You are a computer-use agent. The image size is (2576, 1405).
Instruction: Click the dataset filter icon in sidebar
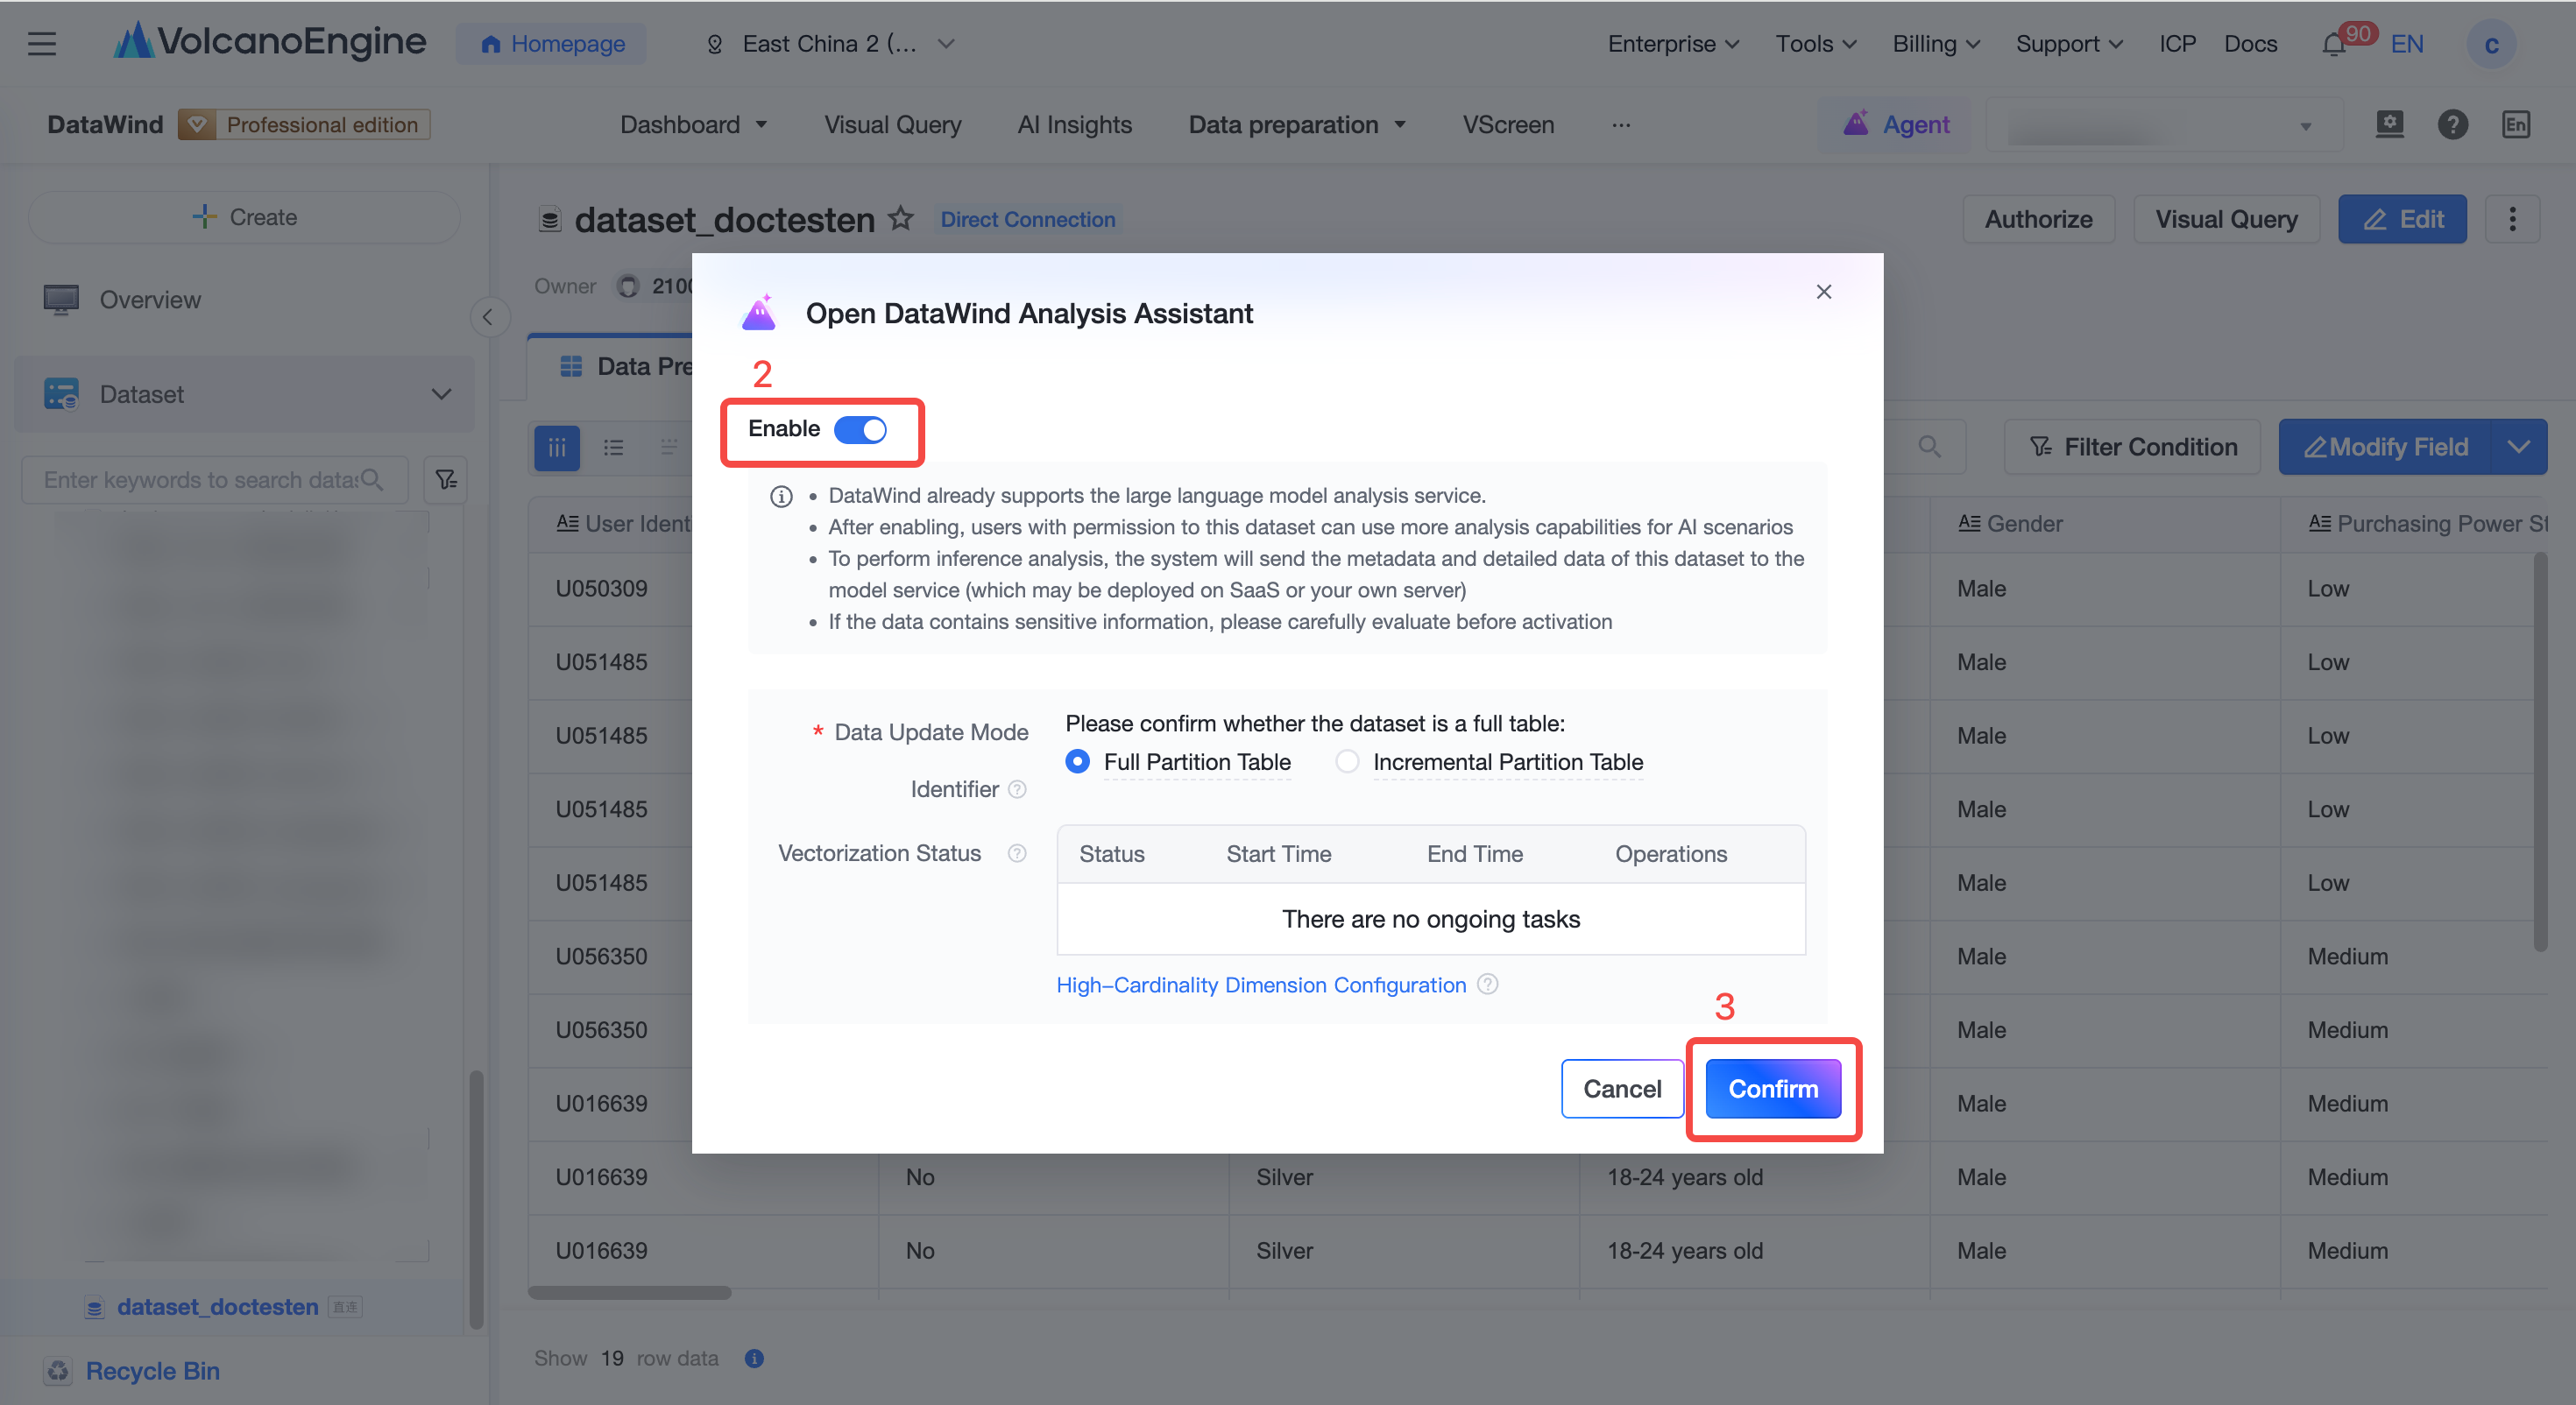pyautogui.click(x=446, y=480)
